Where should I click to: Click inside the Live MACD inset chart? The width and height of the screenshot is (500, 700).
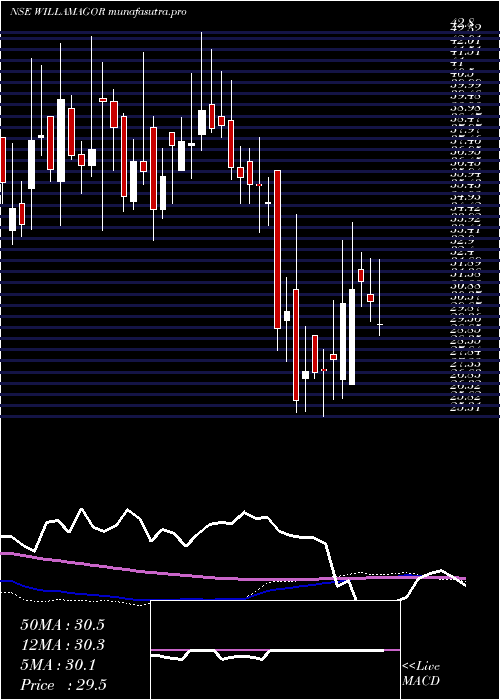(275, 650)
